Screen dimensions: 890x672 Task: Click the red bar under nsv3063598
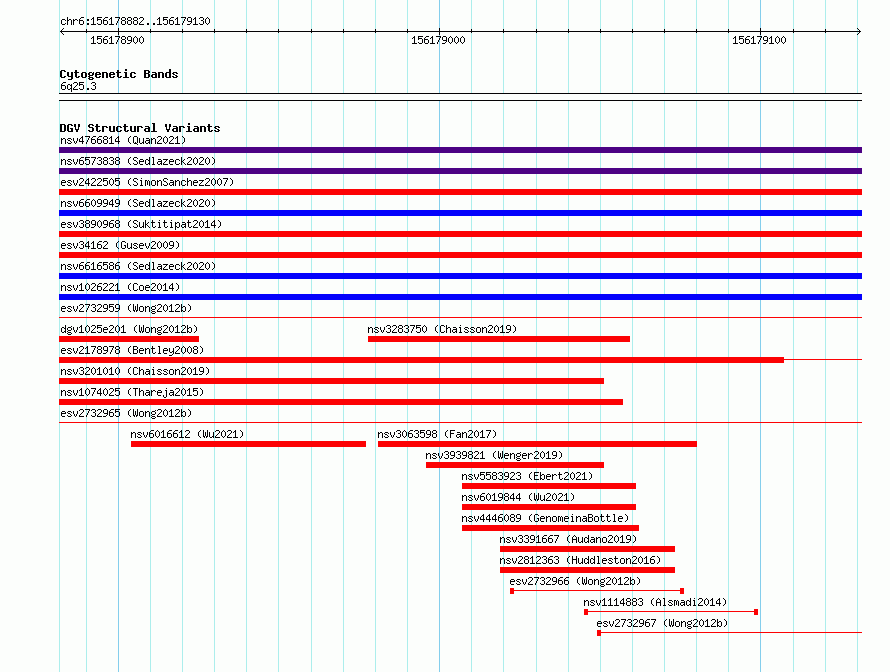point(537,444)
